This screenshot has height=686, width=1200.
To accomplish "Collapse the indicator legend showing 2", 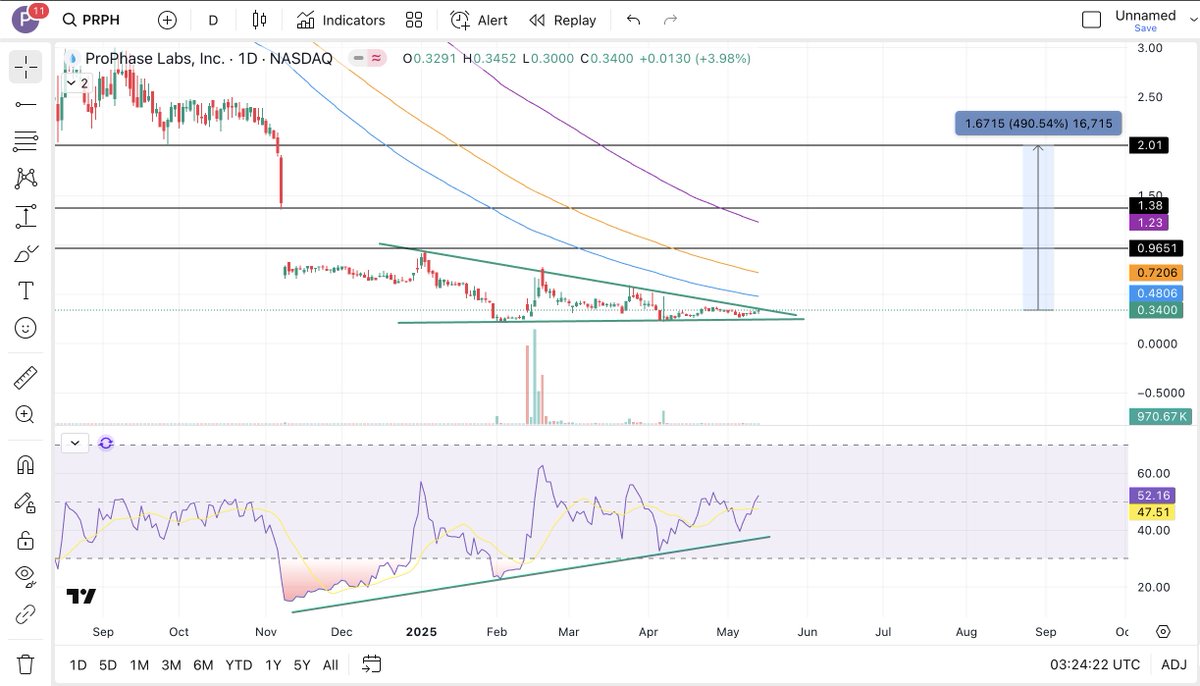I will point(77,83).
